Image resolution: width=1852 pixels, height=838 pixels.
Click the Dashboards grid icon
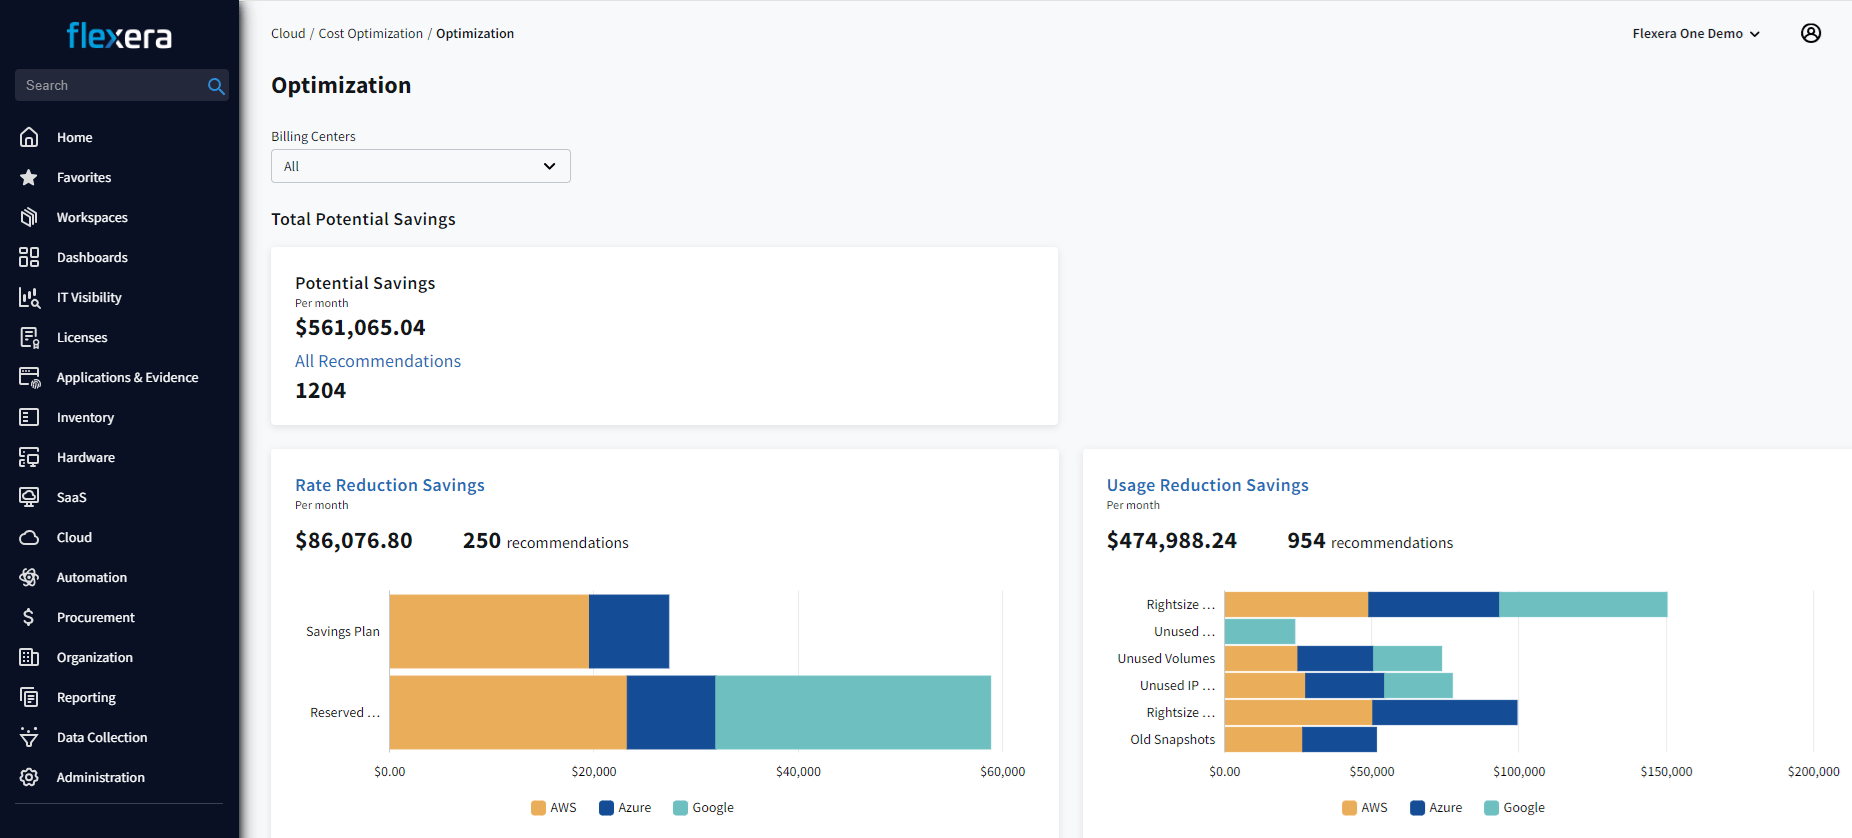29,257
